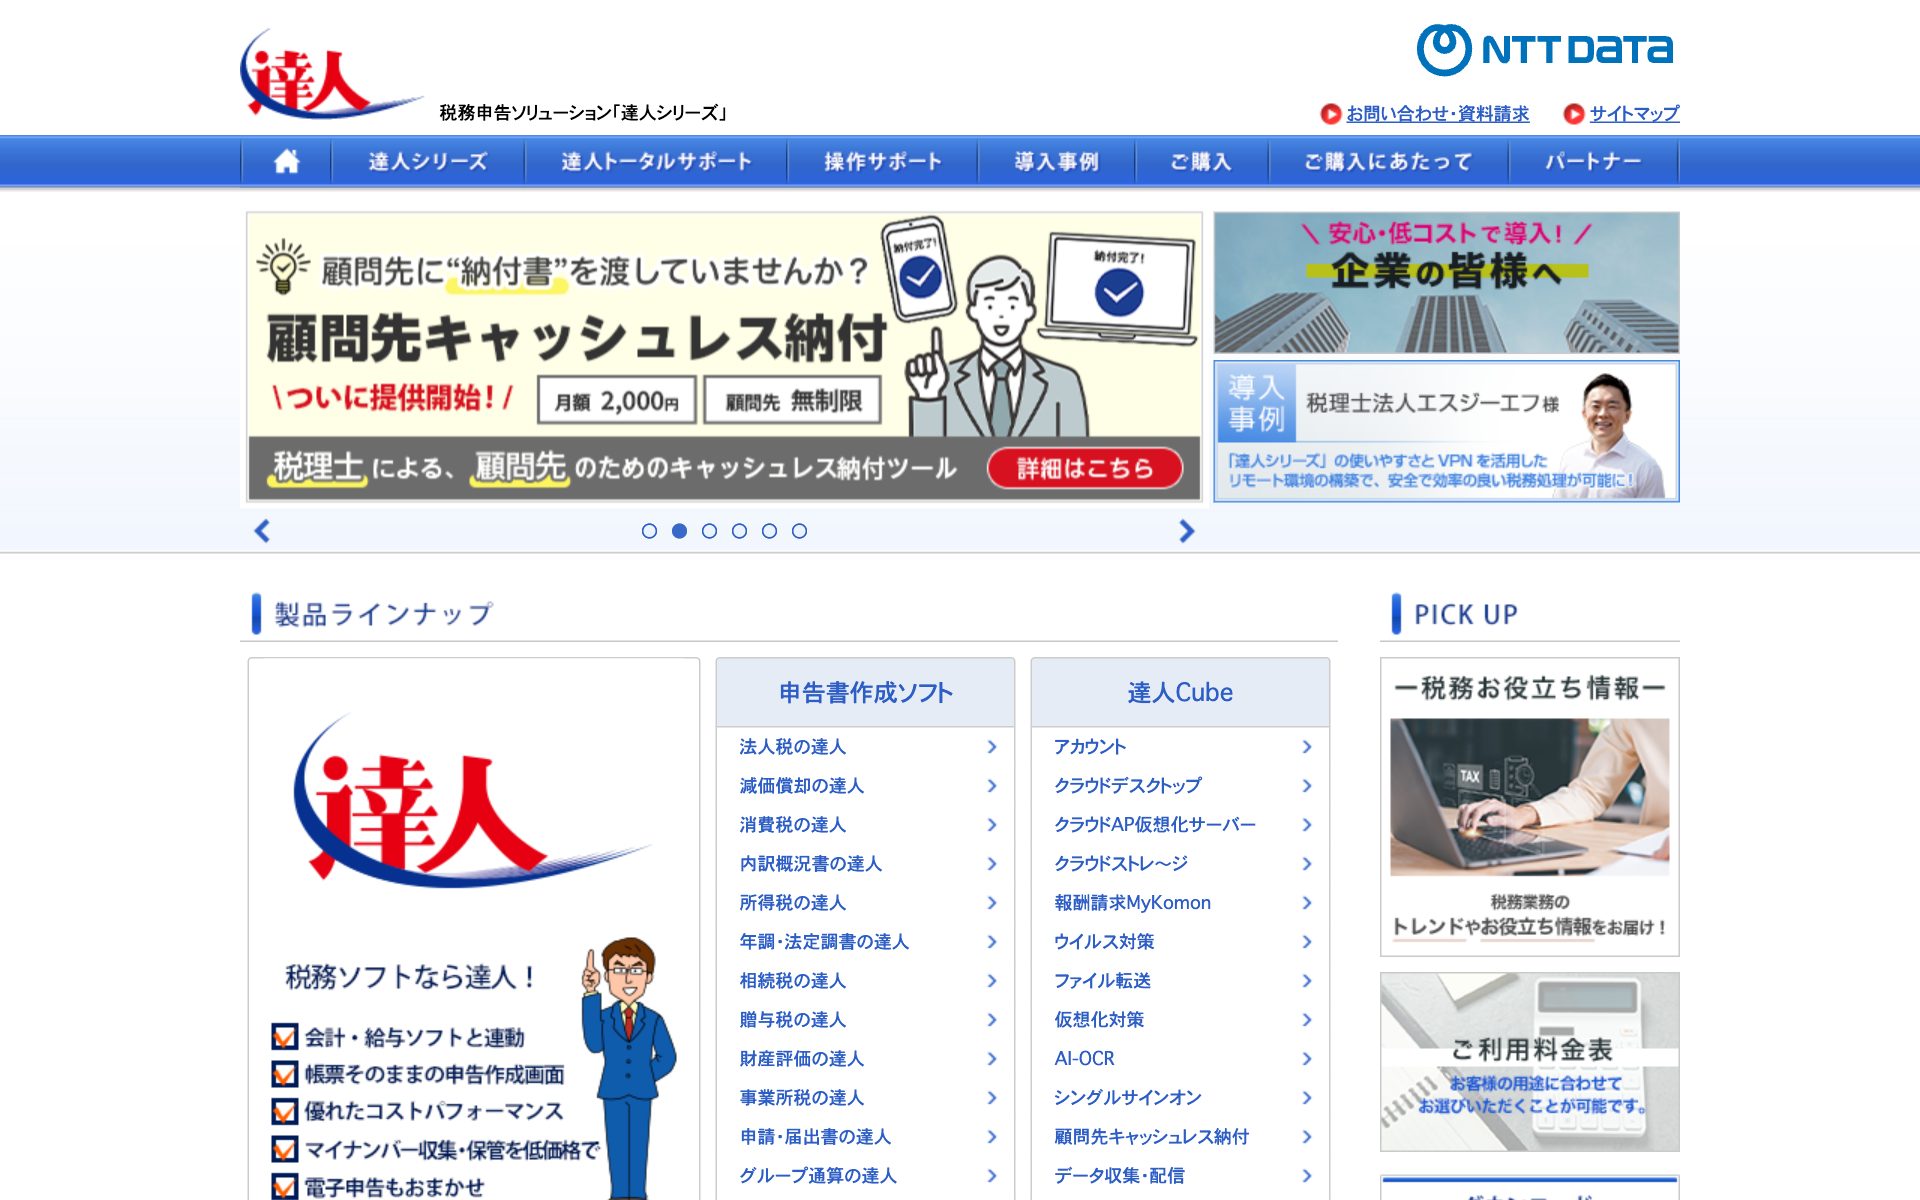Click chevron next to 相続税の達人
The height and width of the screenshot is (1200, 1920).
coord(992,981)
